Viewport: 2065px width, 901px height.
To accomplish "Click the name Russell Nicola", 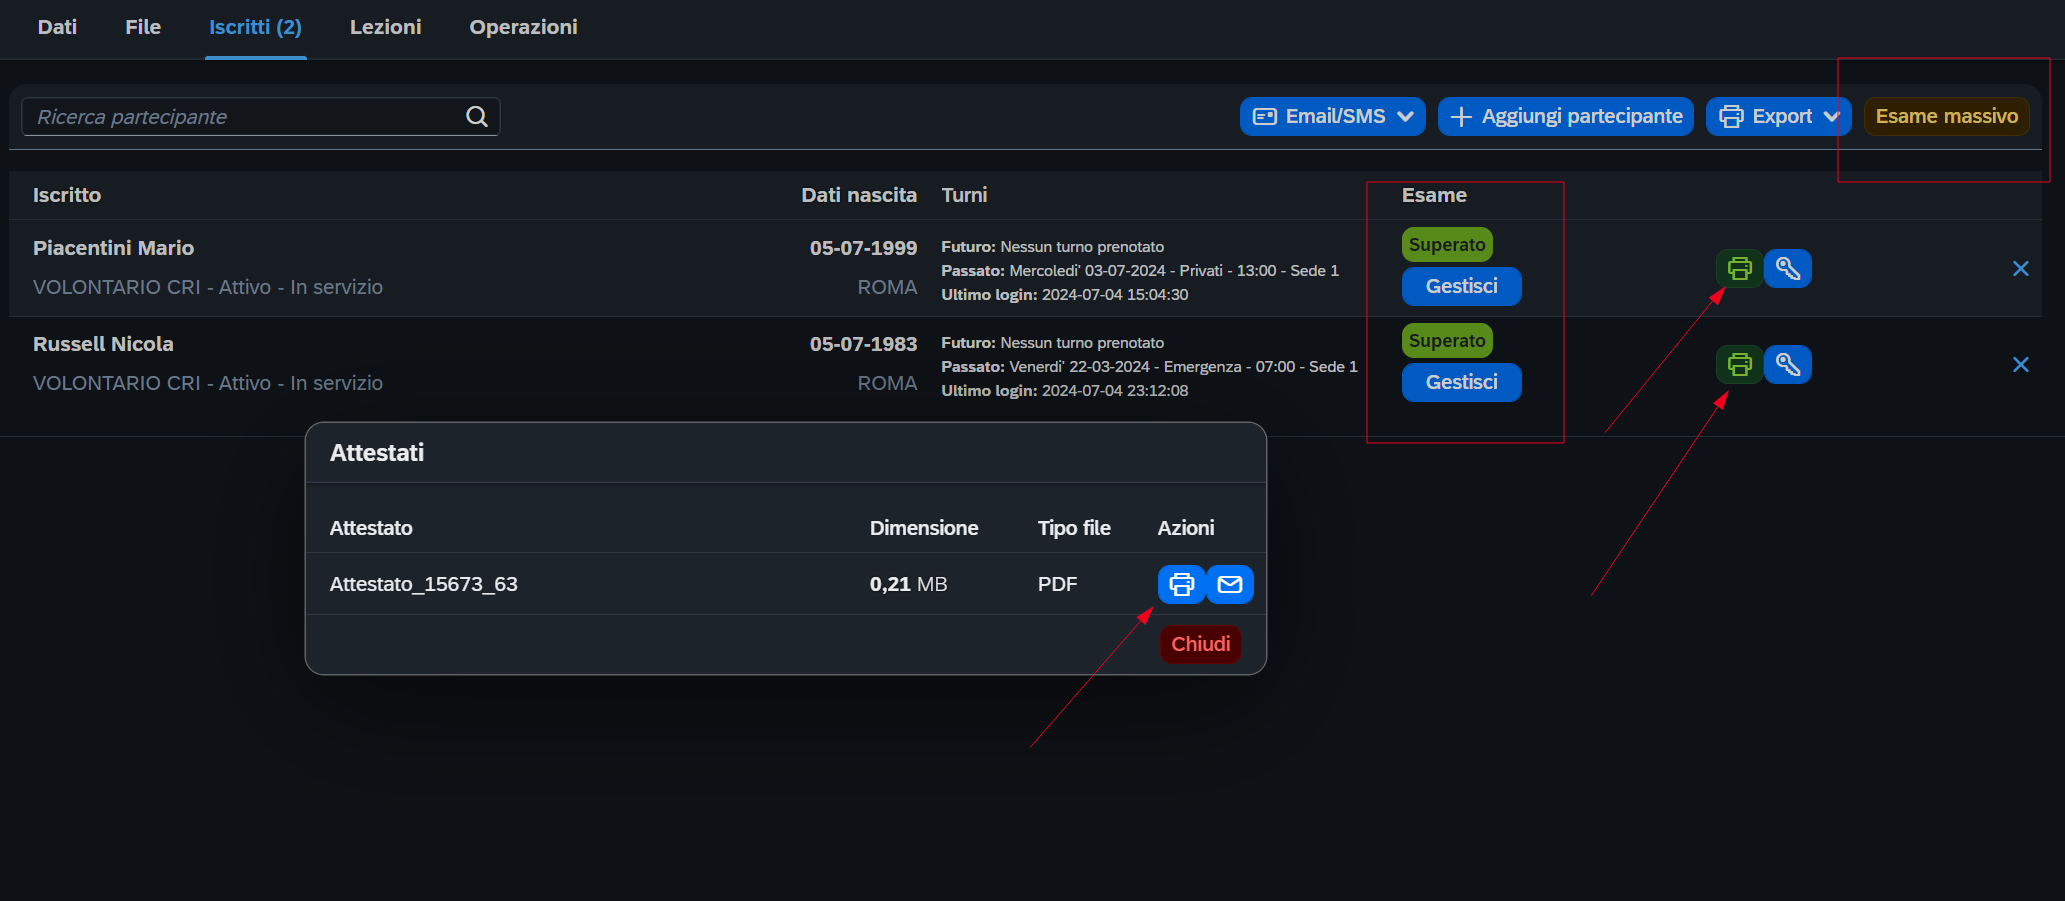I will [103, 344].
